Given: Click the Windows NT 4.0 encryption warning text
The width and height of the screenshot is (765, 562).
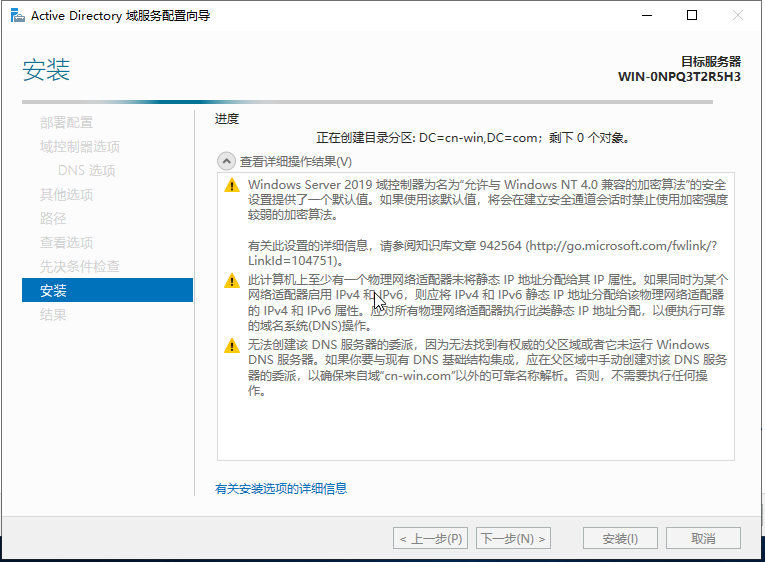Looking at the screenshot, I should [x=487, y=200].
